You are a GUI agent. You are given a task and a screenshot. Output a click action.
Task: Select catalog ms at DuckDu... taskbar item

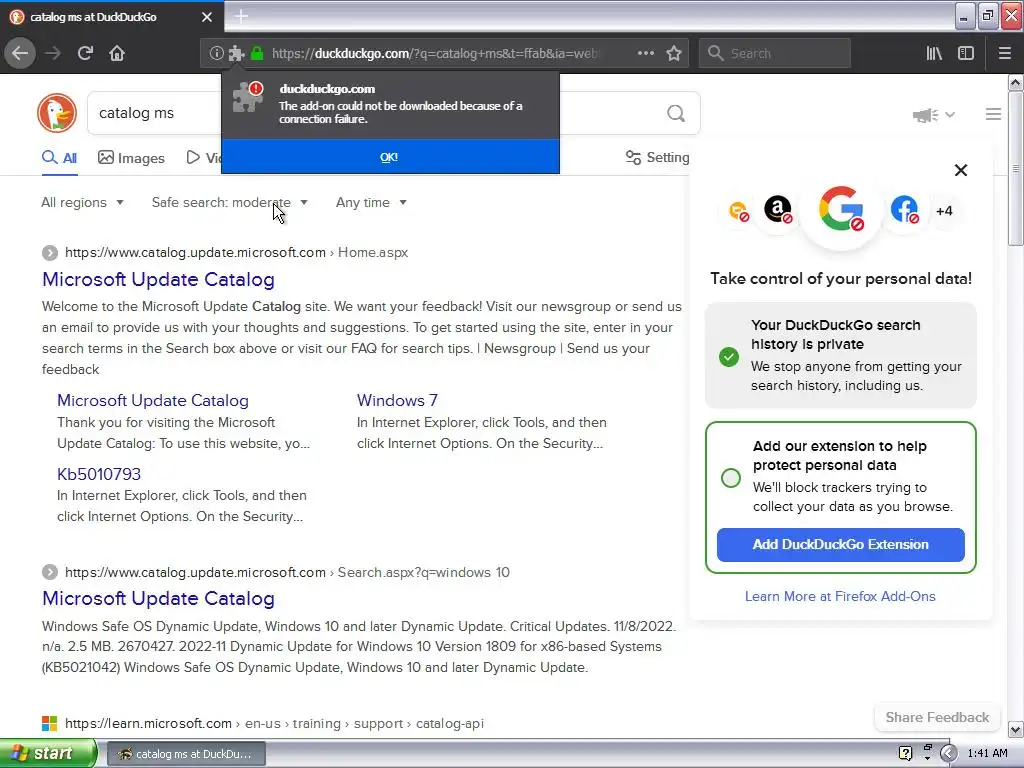click(185, 754)
